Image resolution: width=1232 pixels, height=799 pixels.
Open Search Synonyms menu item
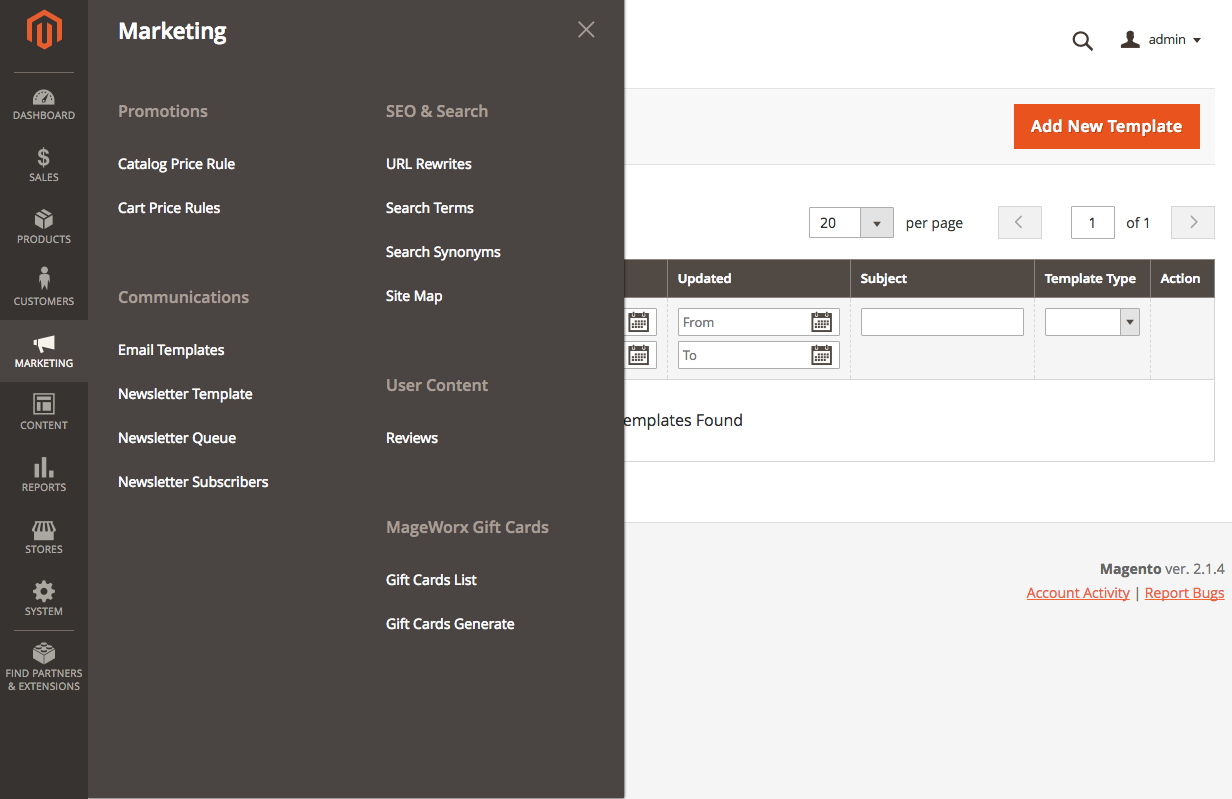point(443,252)
